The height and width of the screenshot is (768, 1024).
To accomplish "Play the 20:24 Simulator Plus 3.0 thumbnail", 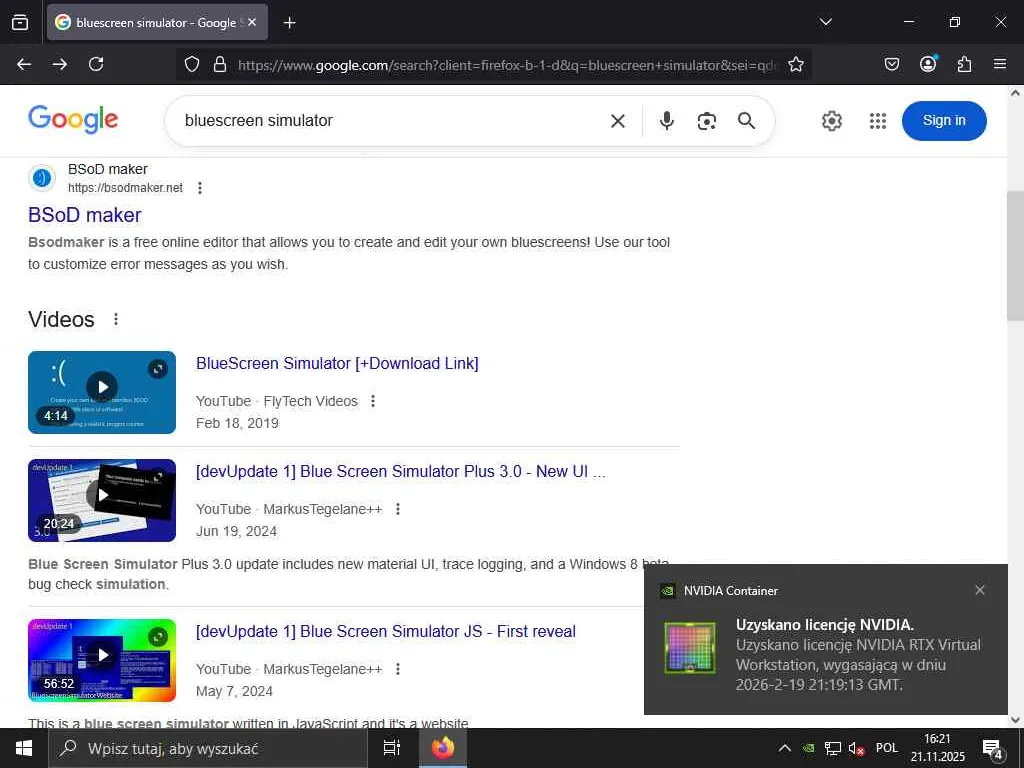I will pyautogui.click(x=102, y=500).
